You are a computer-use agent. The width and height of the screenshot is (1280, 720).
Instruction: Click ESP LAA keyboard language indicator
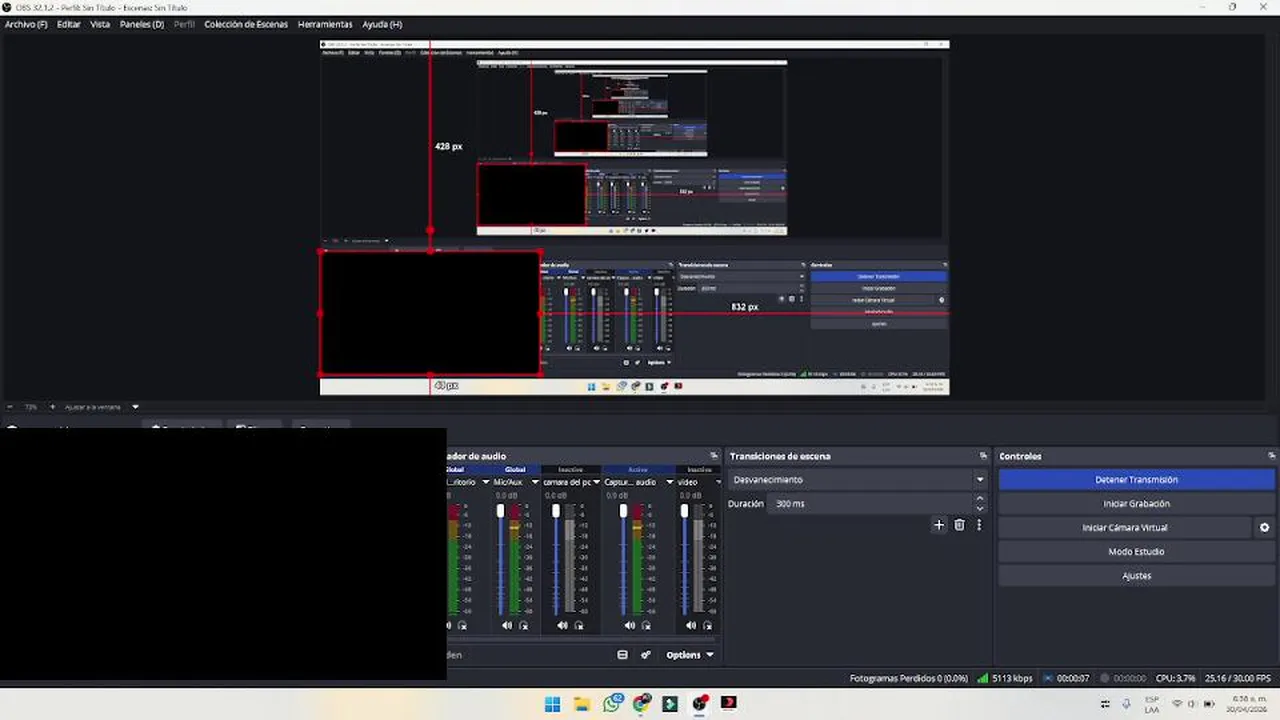tap(1152, 704)
